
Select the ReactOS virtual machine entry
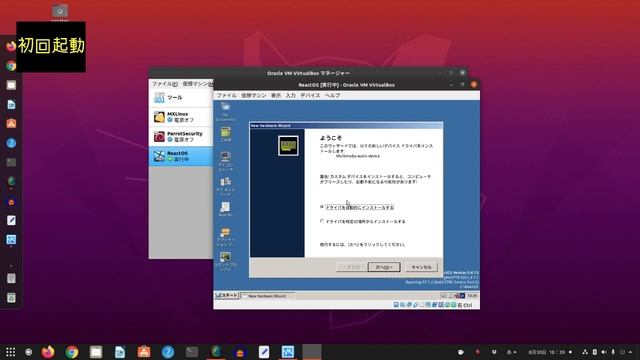coord(181,156)
